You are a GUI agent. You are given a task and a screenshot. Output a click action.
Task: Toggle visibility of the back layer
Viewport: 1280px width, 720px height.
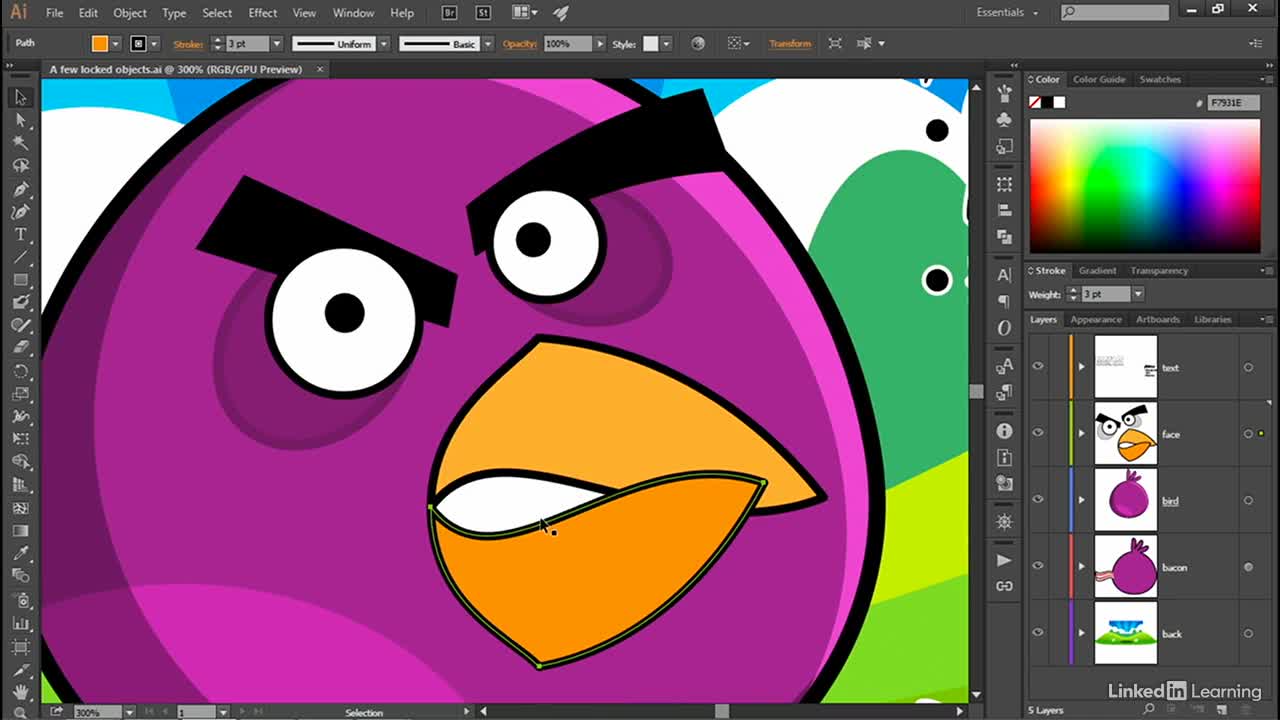pyautogui.click(x=1038, y=632)
